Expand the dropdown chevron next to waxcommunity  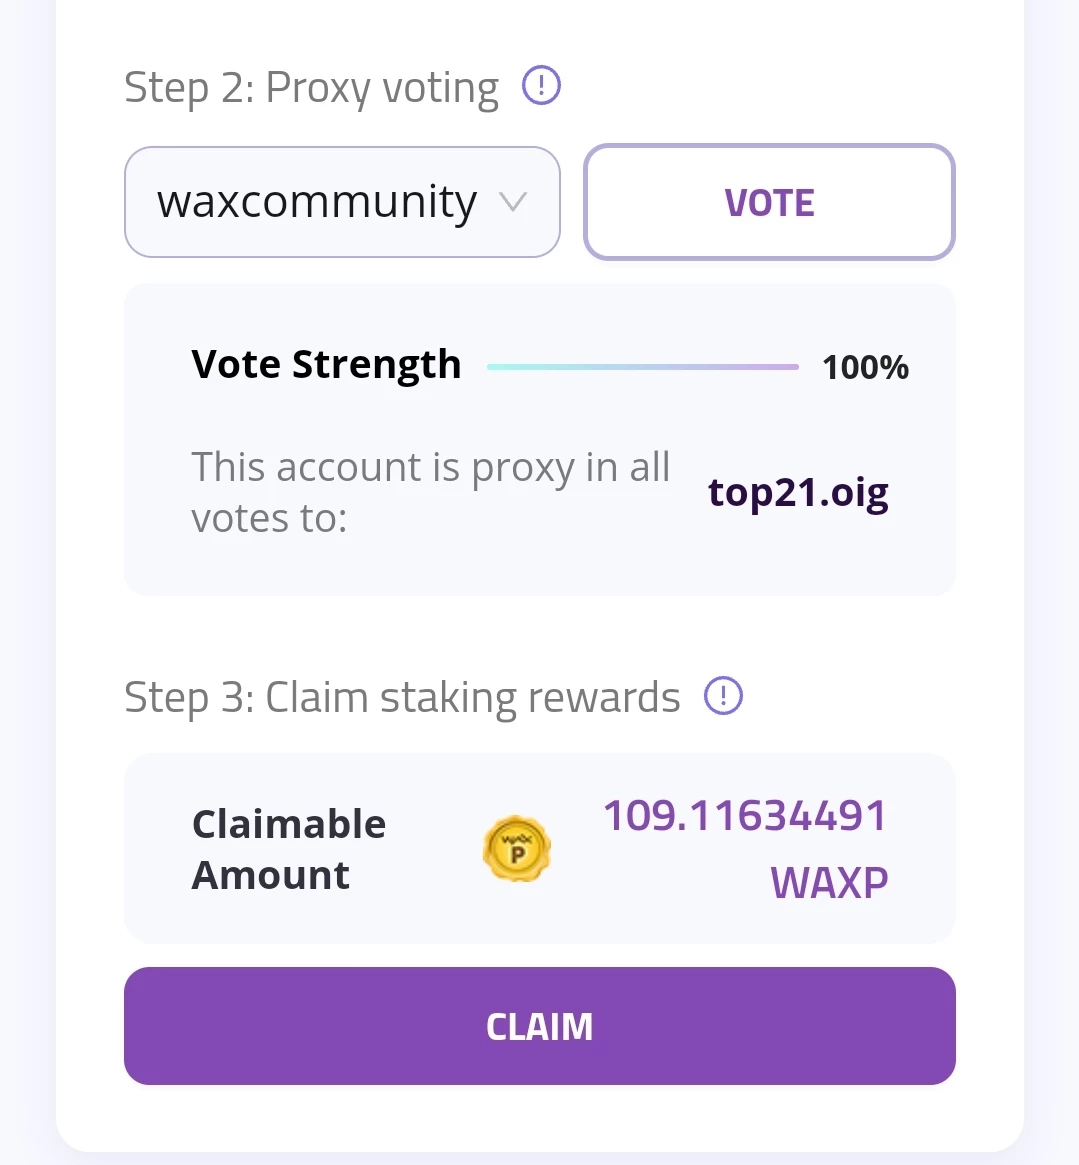513,201
